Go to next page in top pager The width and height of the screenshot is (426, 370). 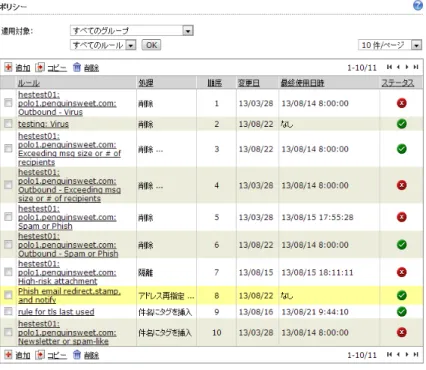click(x=407, y=67)
